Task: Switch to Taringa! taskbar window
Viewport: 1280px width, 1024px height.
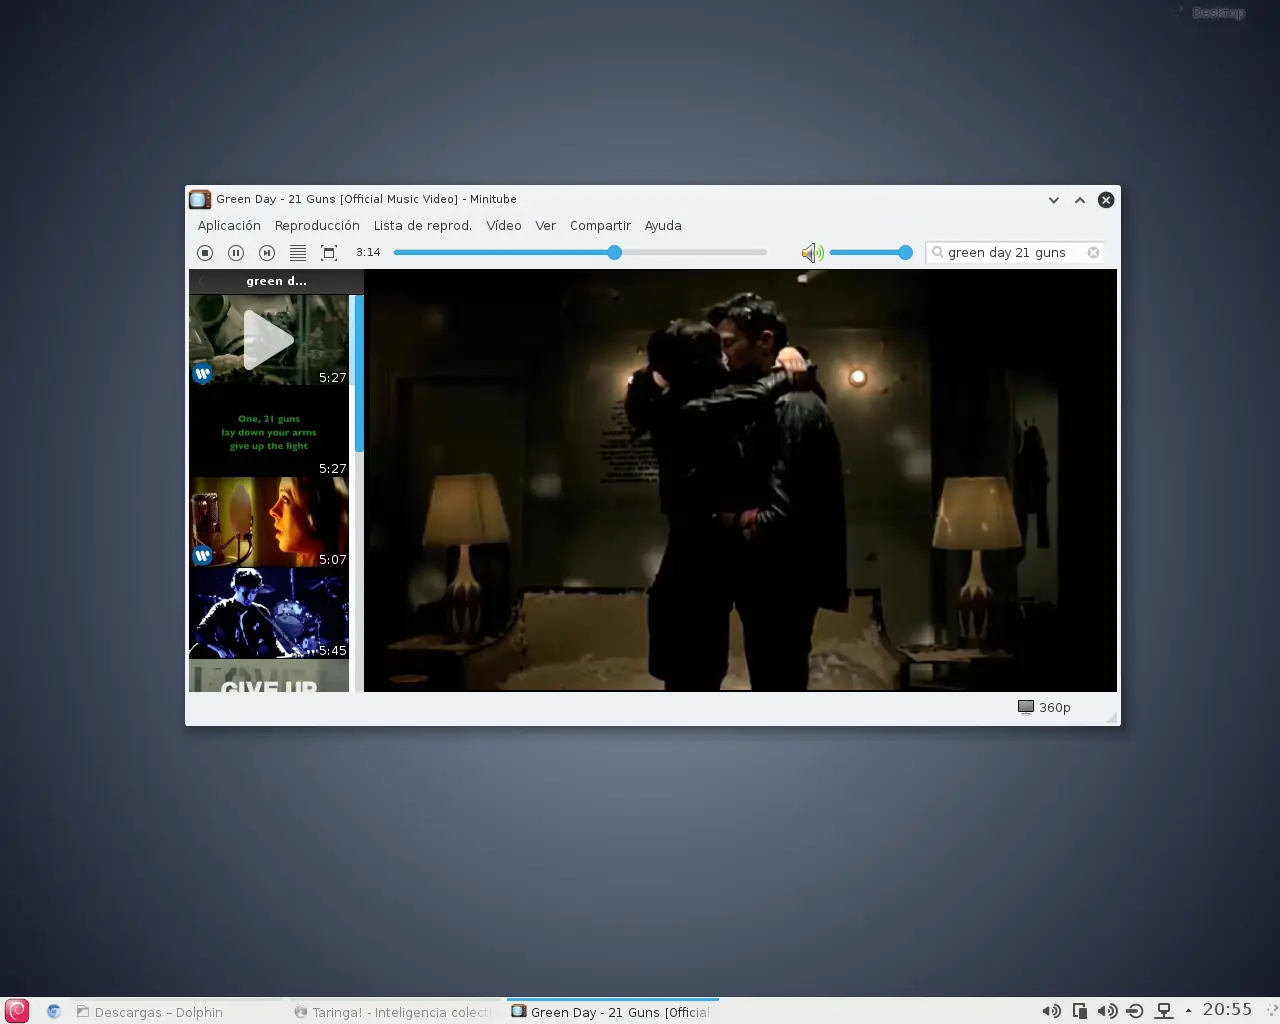Action: (x=395, y=1012)
